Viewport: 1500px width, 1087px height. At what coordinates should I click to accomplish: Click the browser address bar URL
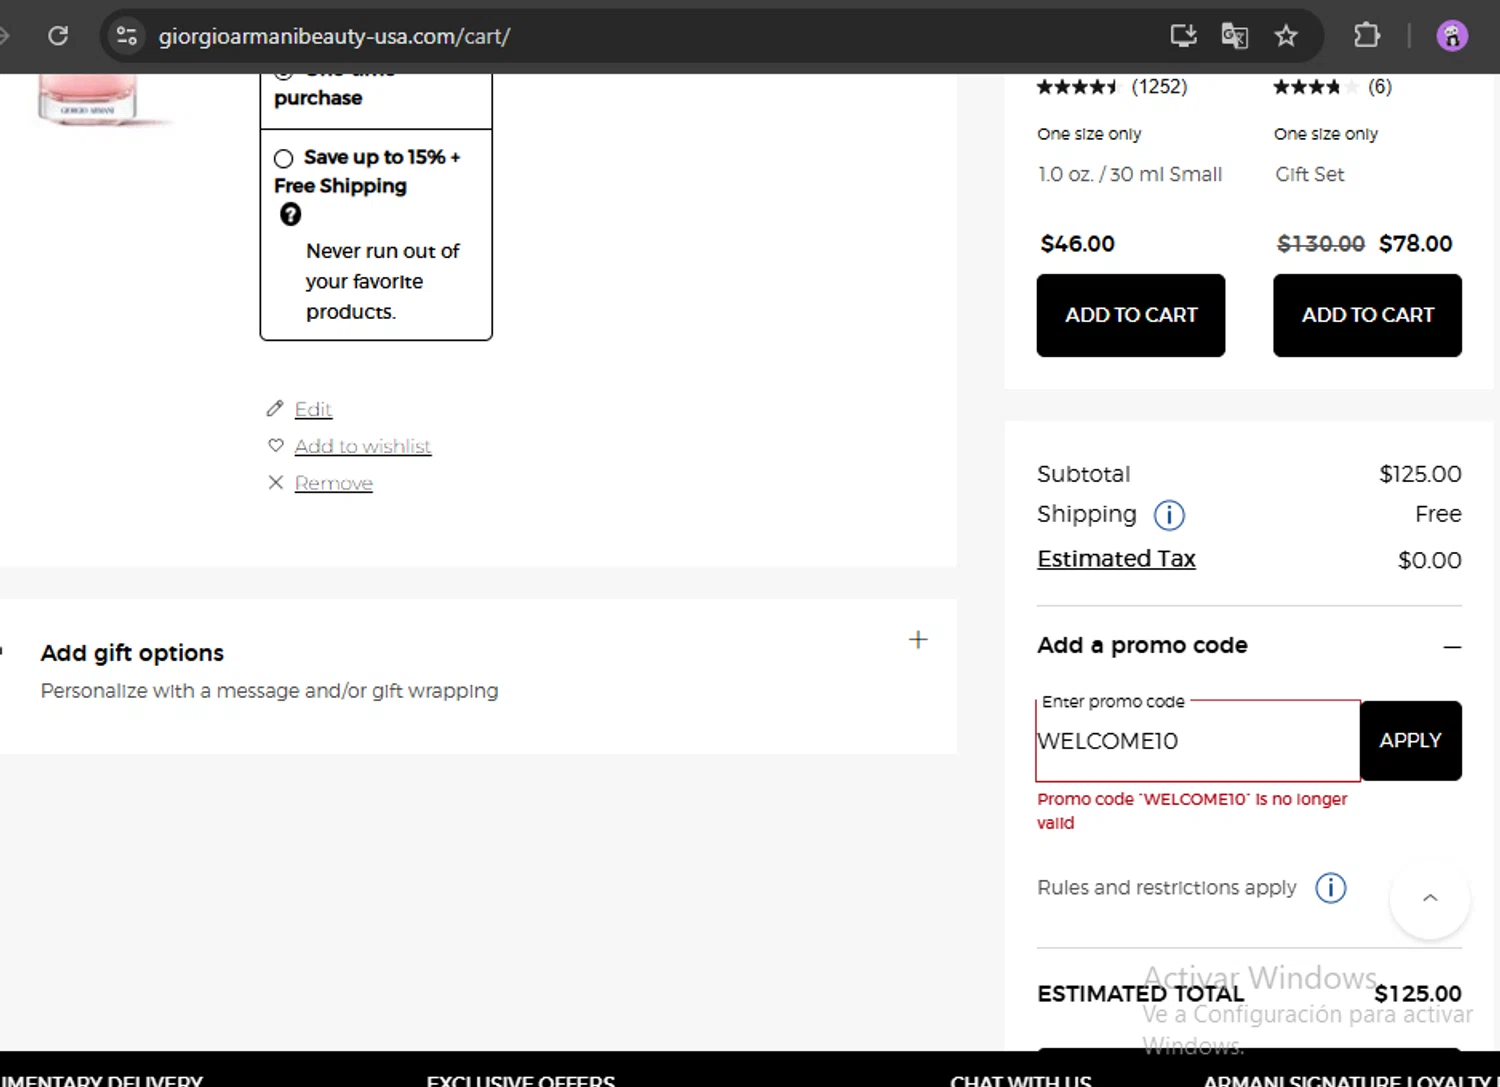(335, 36)
